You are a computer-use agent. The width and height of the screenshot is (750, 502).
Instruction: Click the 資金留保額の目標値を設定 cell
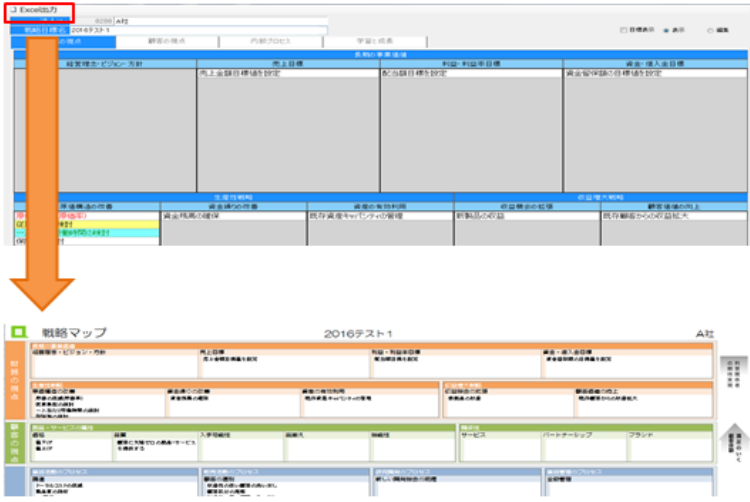[x=606, y=73]
